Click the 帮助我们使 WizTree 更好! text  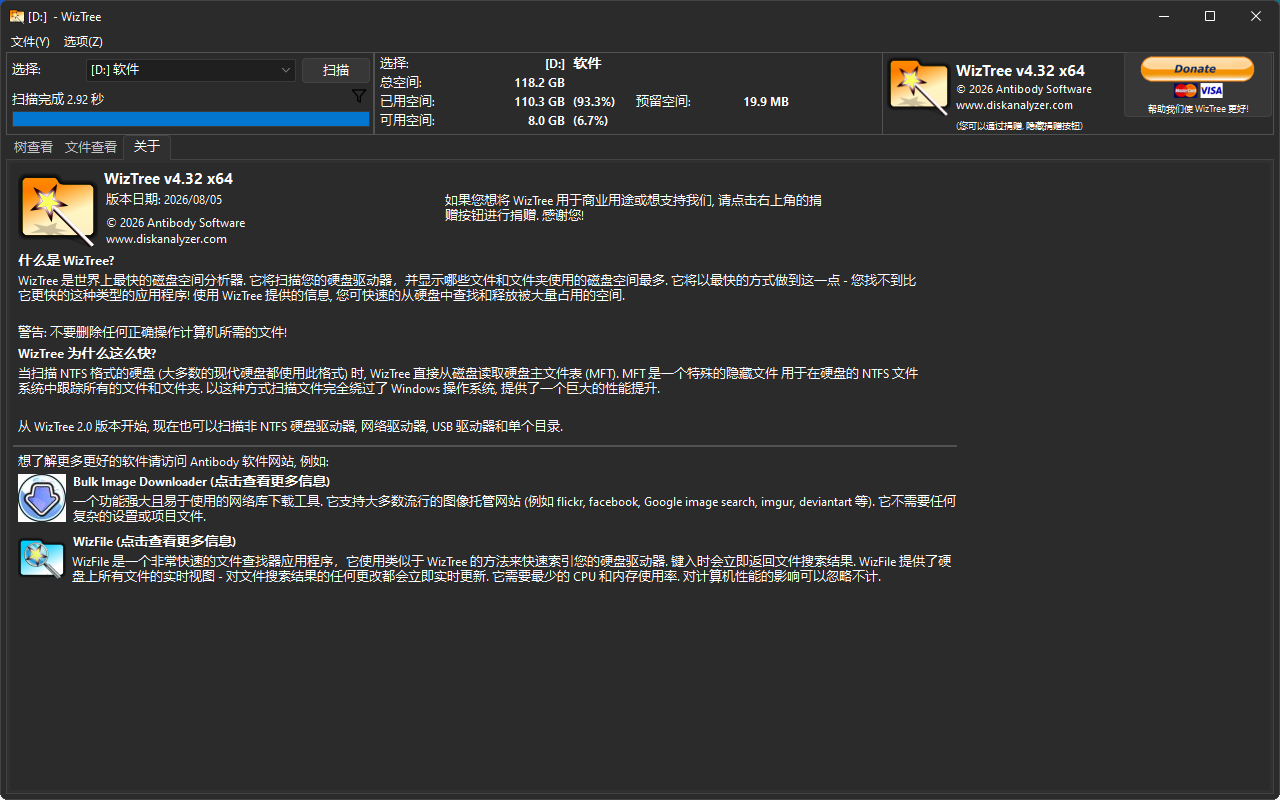(x=1197, y=108)
